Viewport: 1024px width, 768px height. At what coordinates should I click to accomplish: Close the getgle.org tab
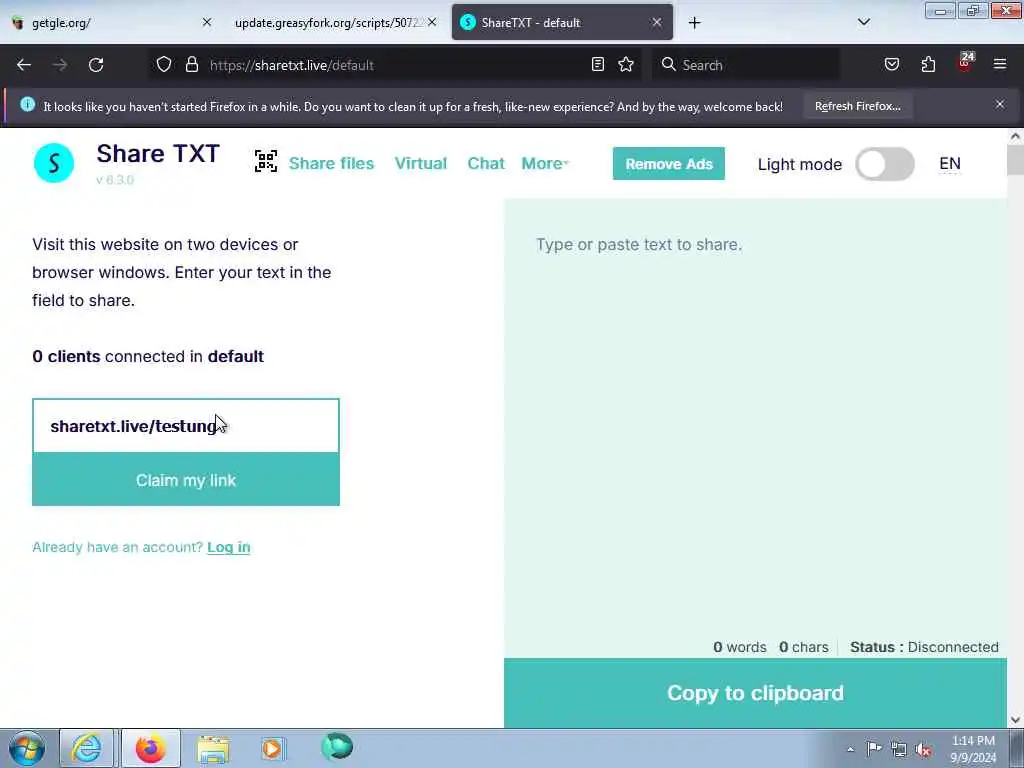click(x=206, y=22)
